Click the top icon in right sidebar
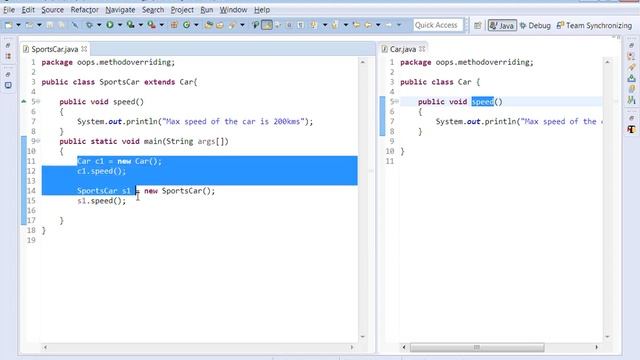This screenshot has height=360, width=640. pyautogui.click(x=631, y=45)
